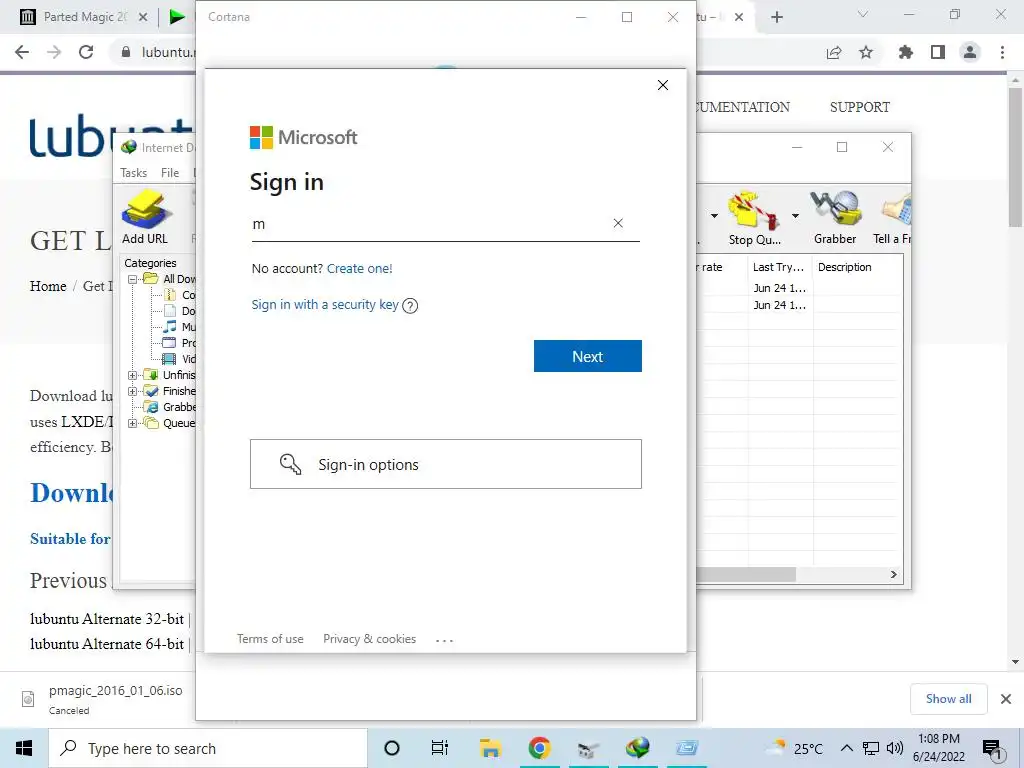
Task: Open Stop Queue dropdown arrow
Action: (x=795, y=216)
